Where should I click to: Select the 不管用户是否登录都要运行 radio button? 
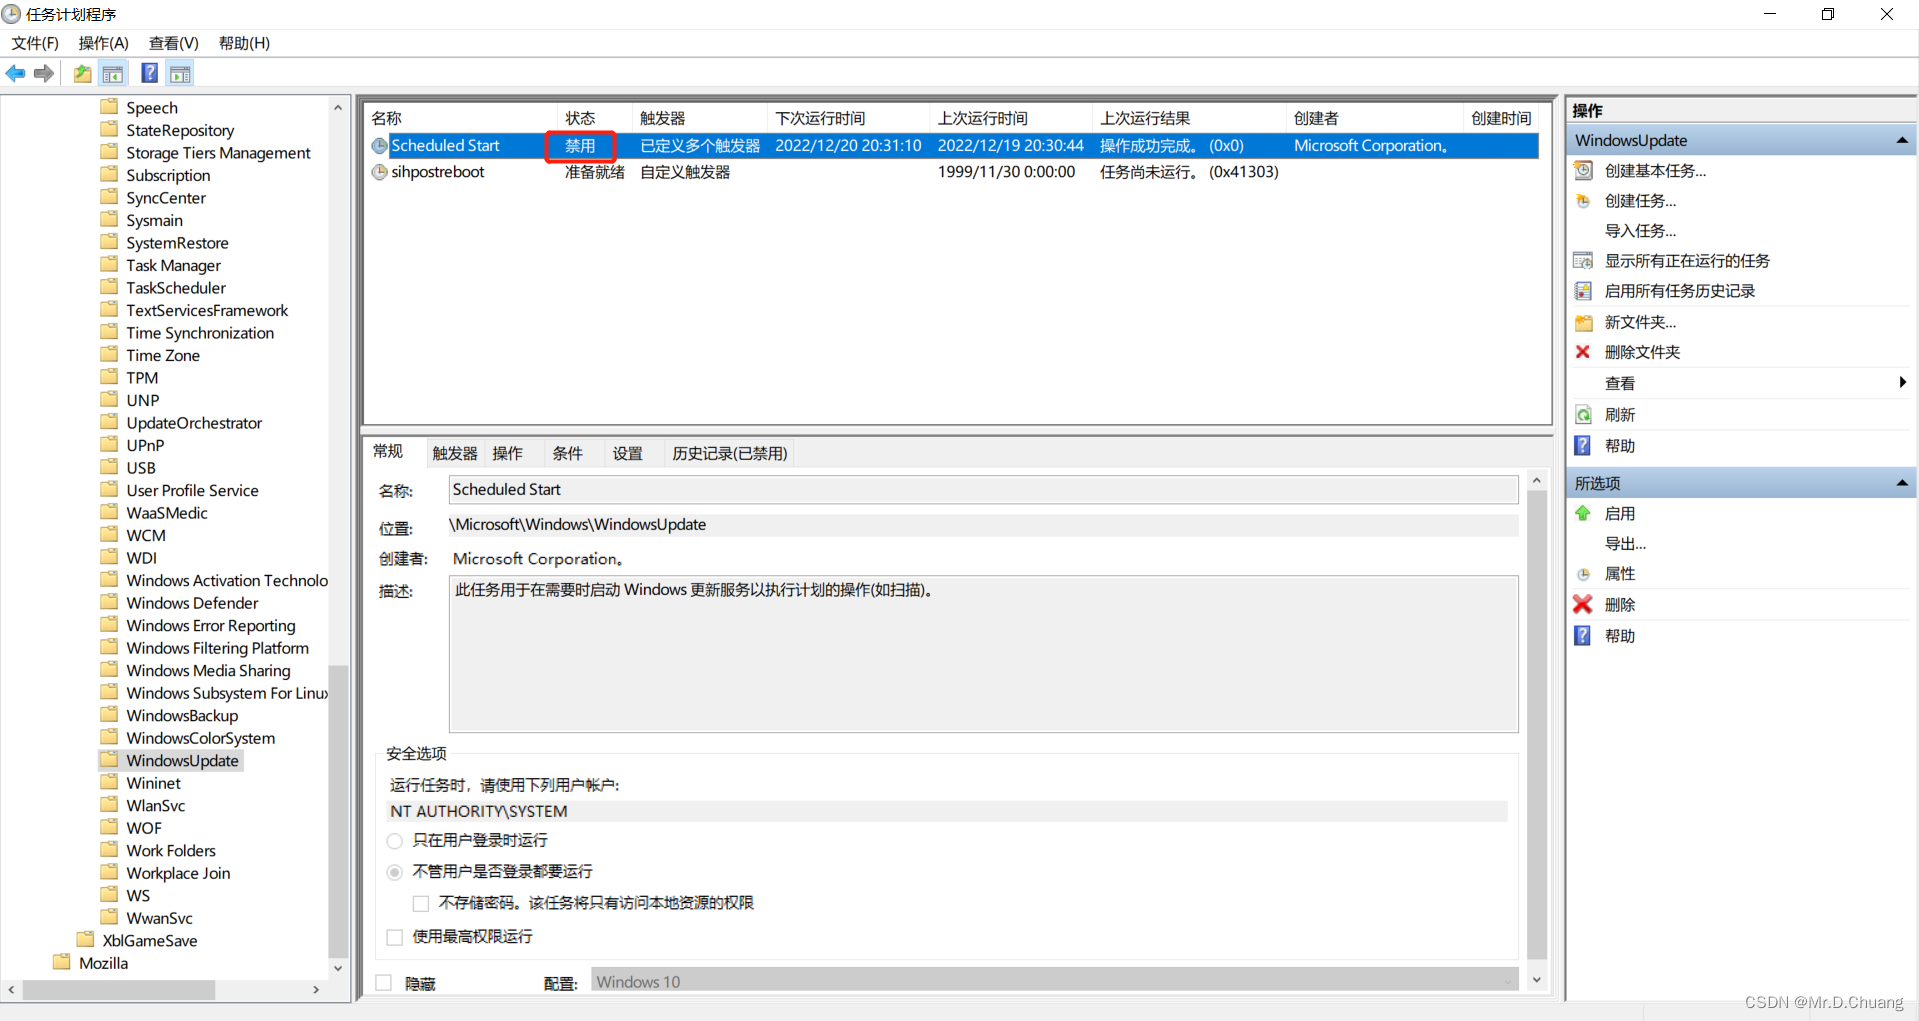click(395, 872)
